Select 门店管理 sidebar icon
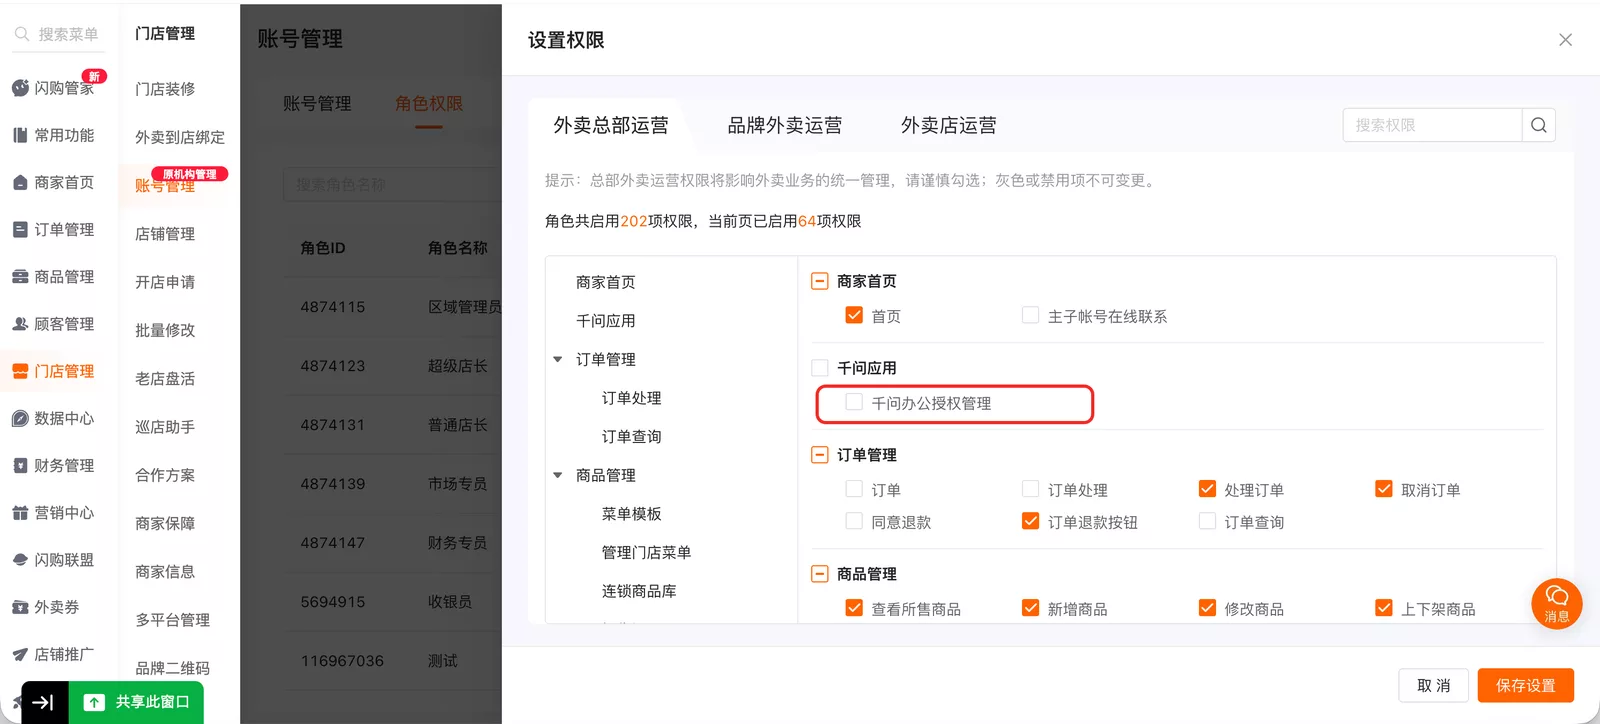Viewport: 1600px width, 724px height. pyautogui.click(x=20, y=371)
